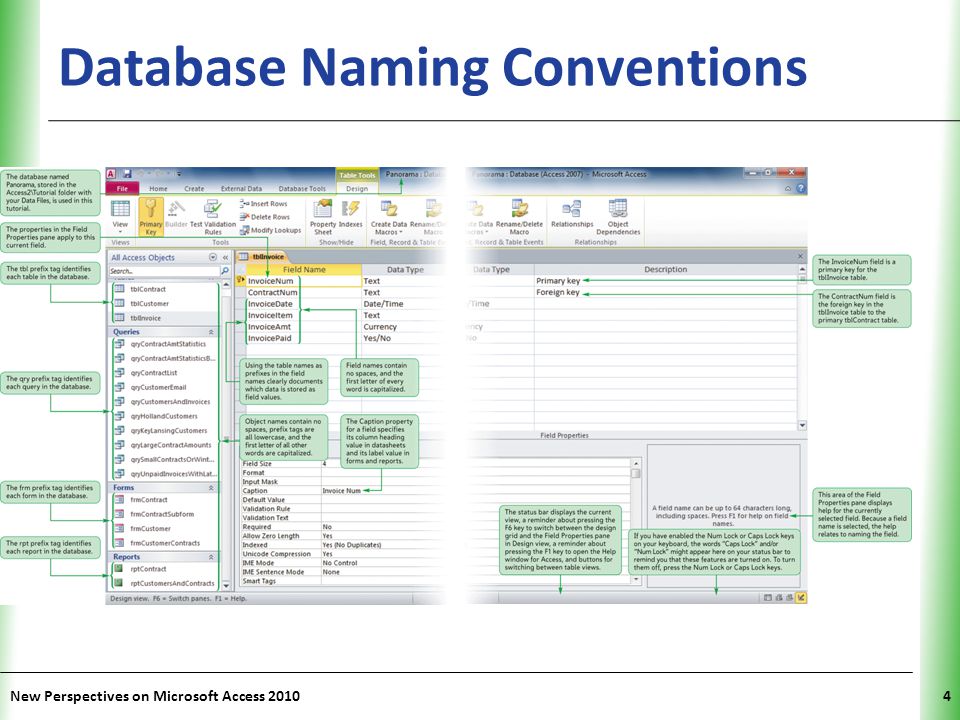960x720 pixels.
Task: Switch to the Create tab
Action: point(194,189)
